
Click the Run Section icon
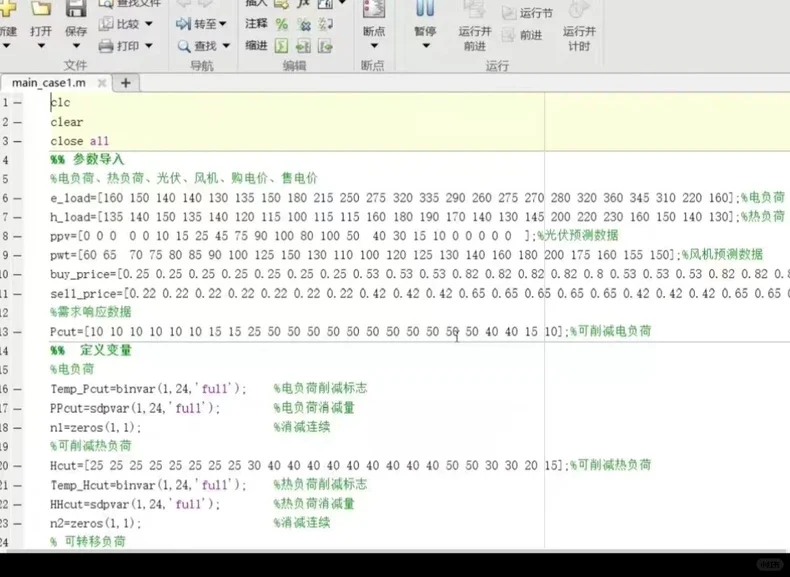pyautogui.click(x=509, y=13)
